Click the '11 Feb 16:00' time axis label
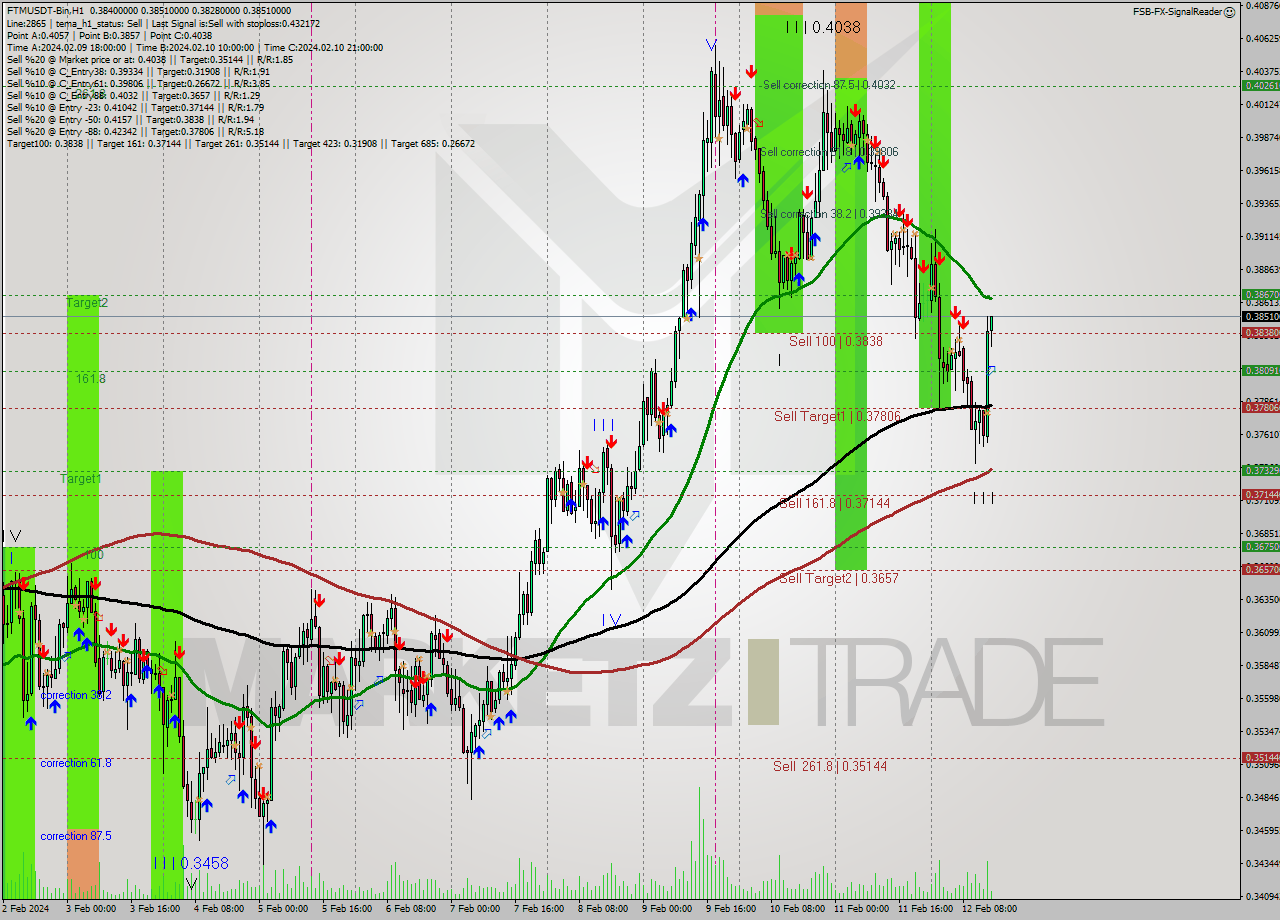1280x920 pixels. tap(925, 909)
